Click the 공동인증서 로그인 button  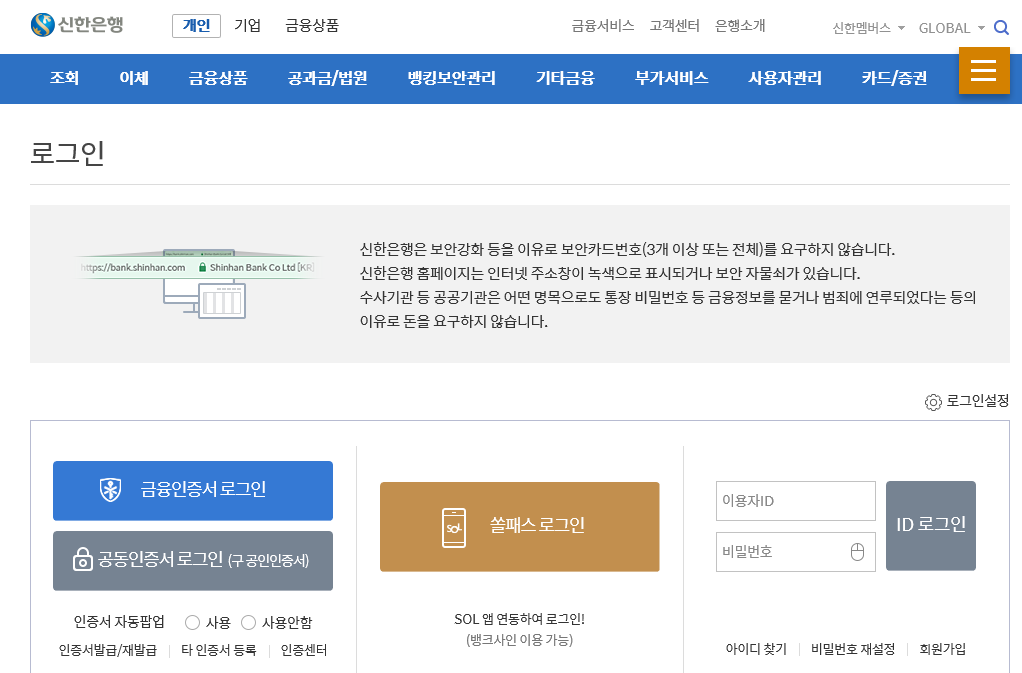pos(193,561)
